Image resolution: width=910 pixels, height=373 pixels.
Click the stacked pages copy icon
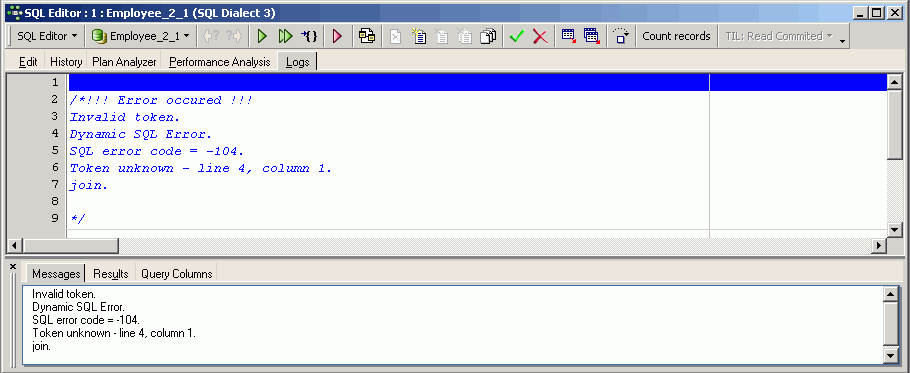pyautogui.click(x=489, y=37)
